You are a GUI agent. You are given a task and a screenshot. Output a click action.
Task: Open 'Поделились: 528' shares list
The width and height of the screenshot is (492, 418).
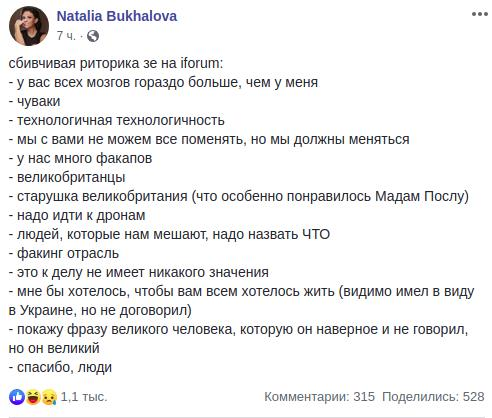point(433,397)
